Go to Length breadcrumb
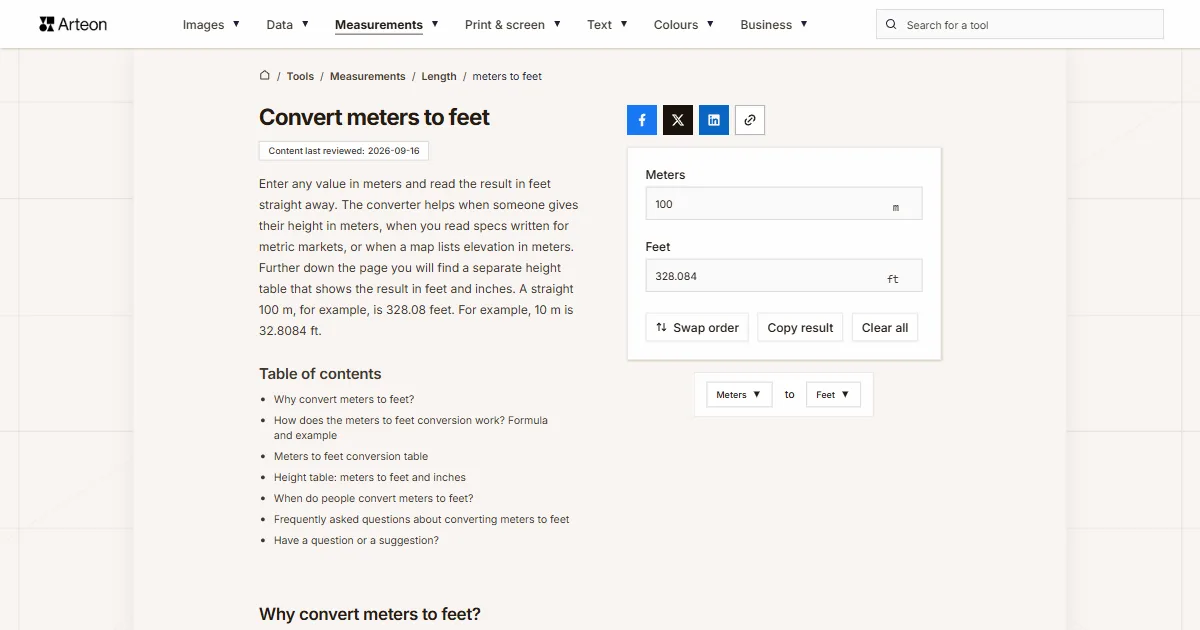The width and height of the screenshot is (1200, 630). pos(439,76)
